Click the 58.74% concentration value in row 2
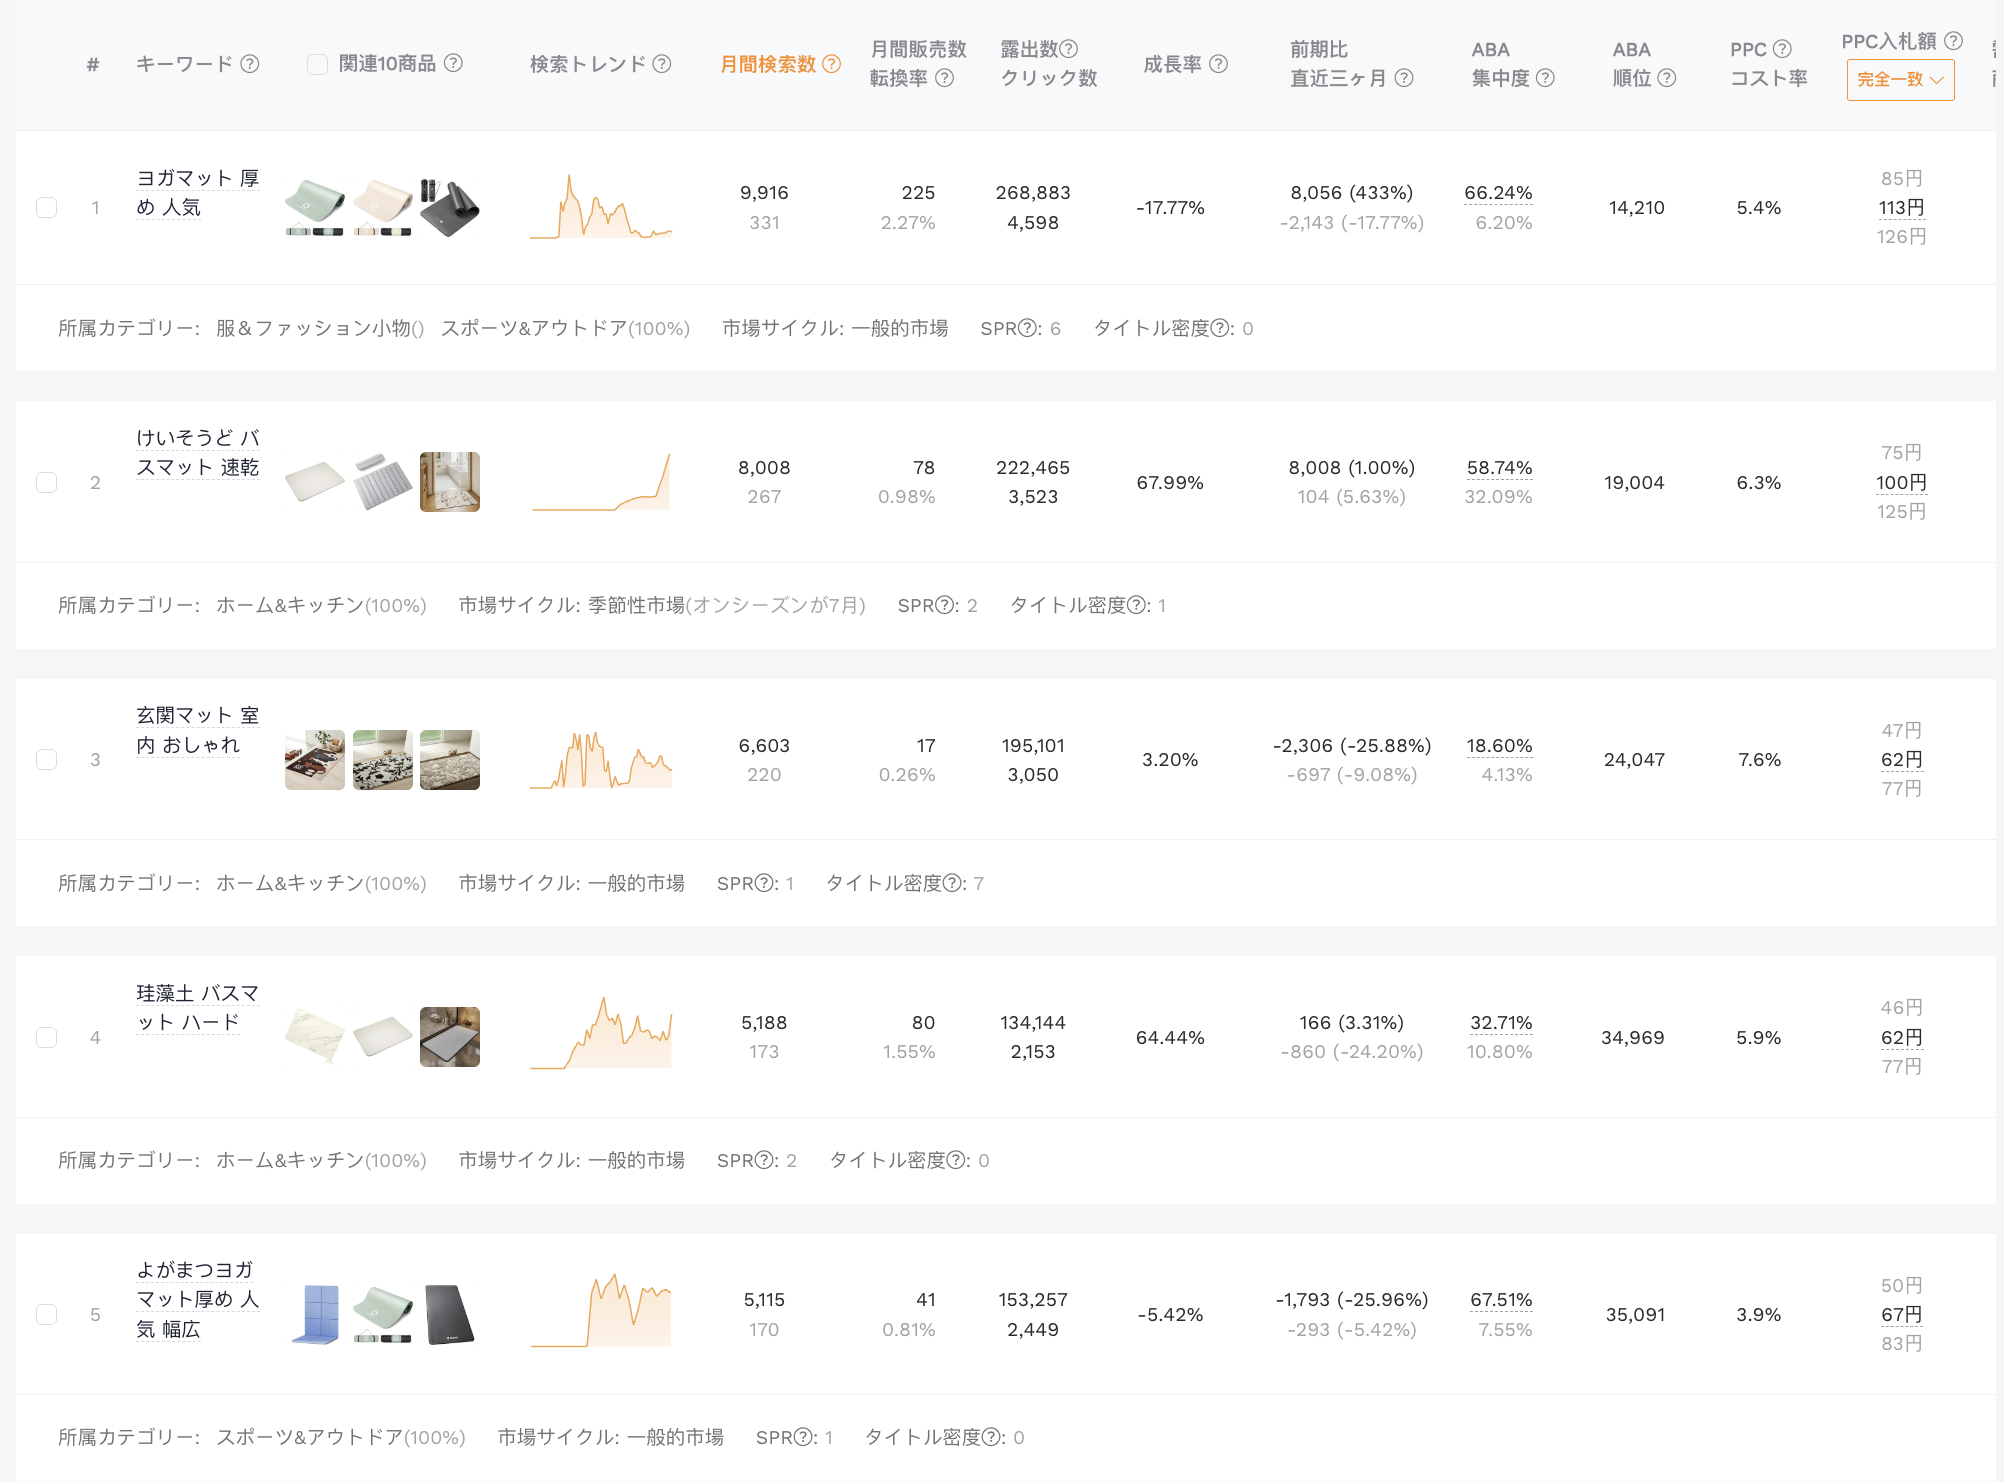The height and width of the screenshot is (1482, 2004). click(x=1499, y=468)
